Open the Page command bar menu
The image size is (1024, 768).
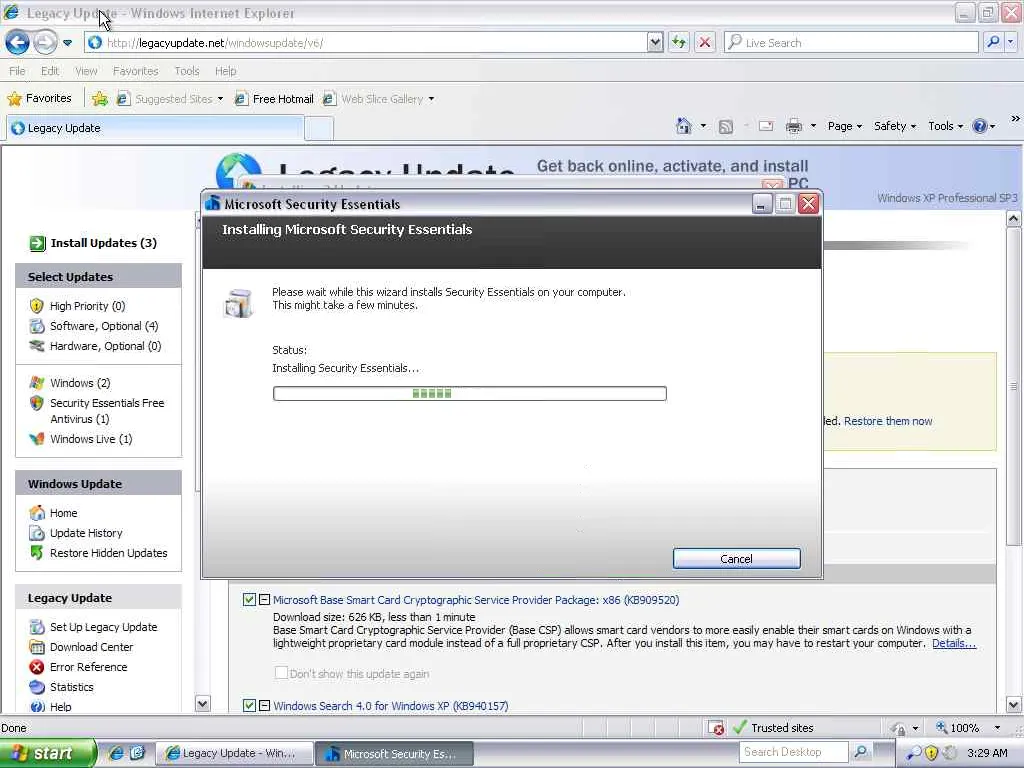click(x=844, y=126)
